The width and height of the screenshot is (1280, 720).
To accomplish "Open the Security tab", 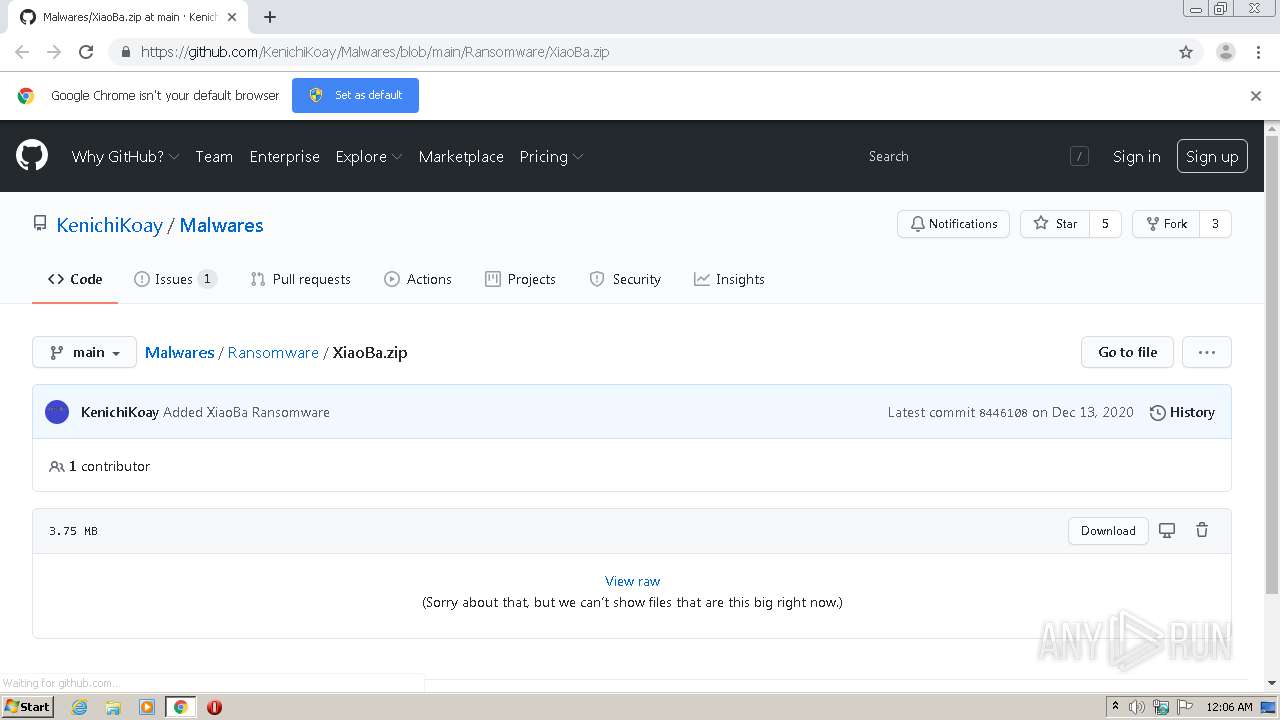I will point(625,279).
